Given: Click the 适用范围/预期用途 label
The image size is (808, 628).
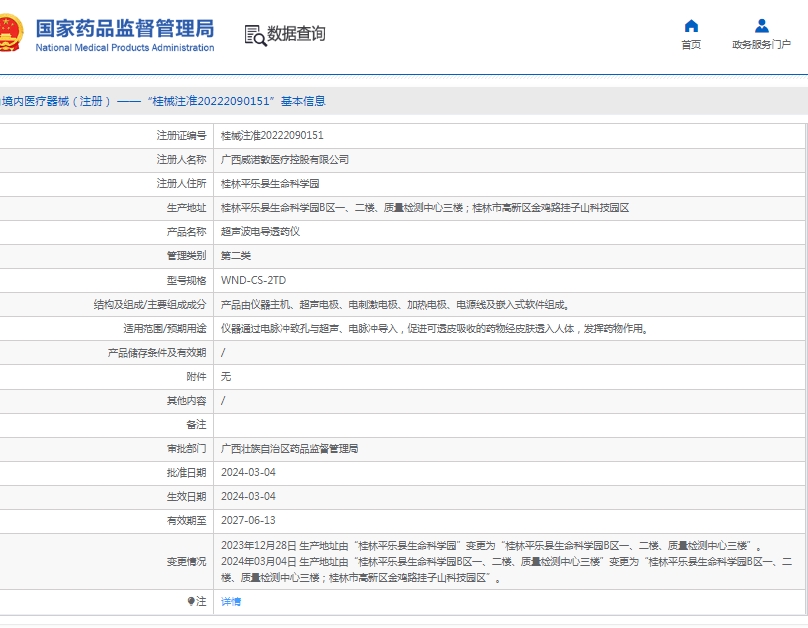Looking at the screenshot, I should pyautogui.click(x=165, y=329).
